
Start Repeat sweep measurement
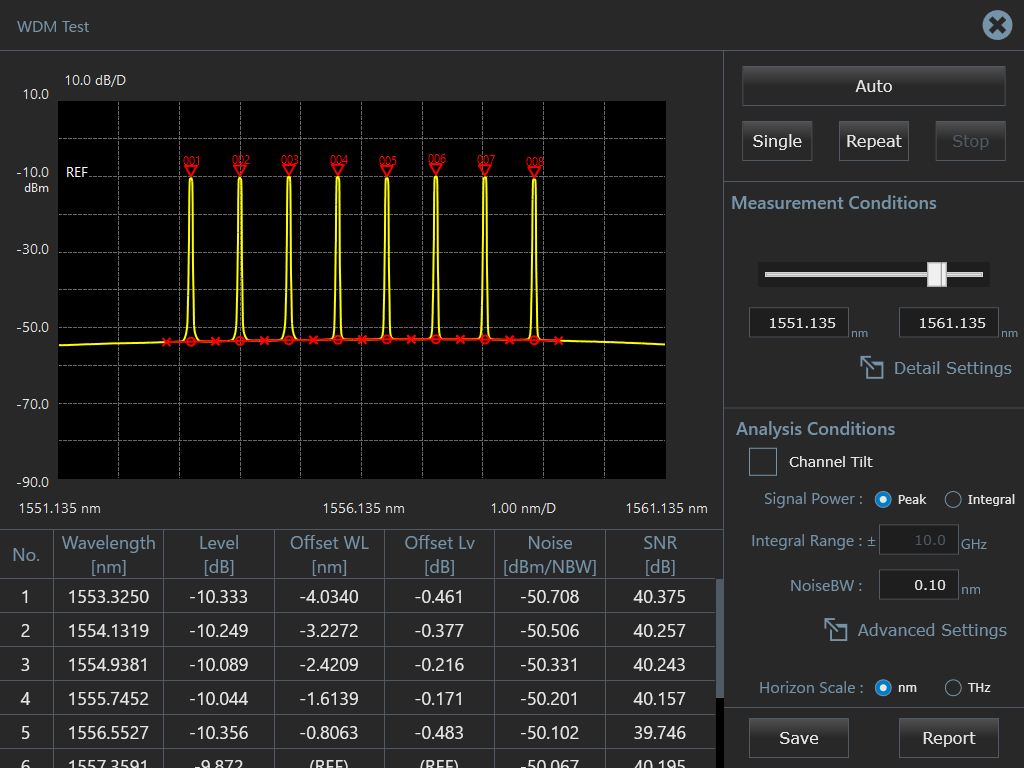[873, 141]
